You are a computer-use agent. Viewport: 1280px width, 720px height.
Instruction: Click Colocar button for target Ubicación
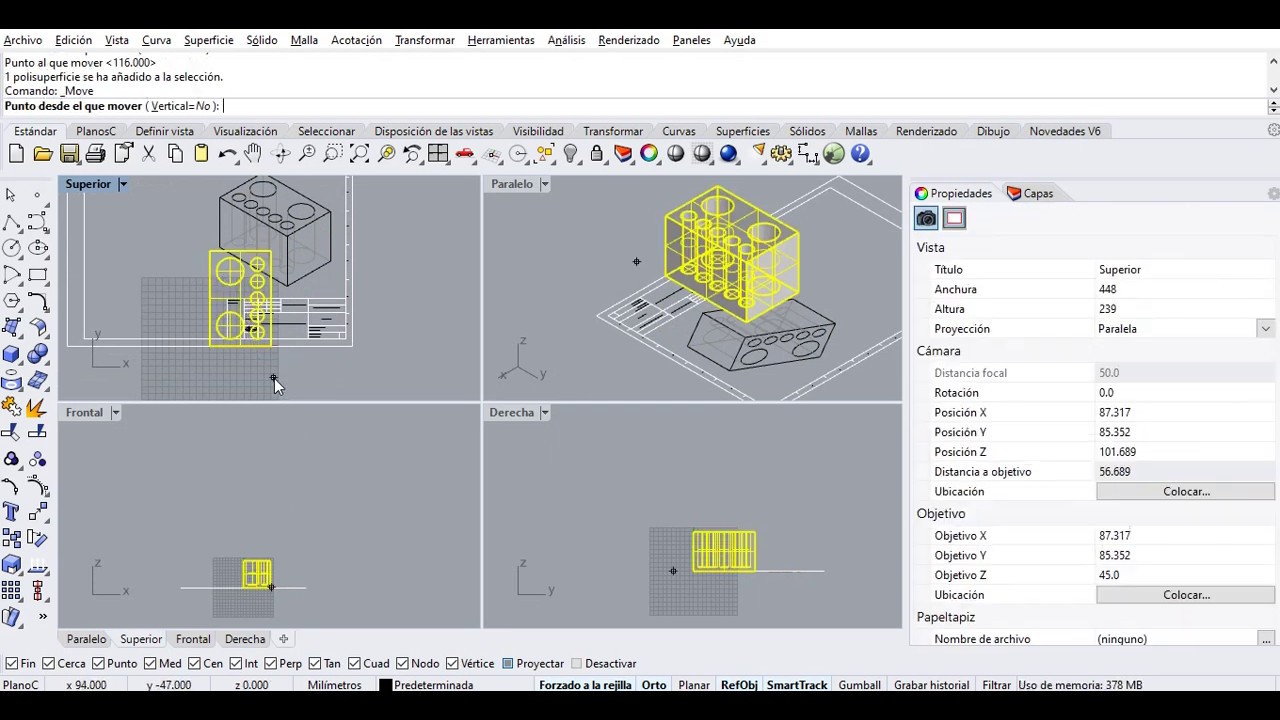(x=1186, y=595)
